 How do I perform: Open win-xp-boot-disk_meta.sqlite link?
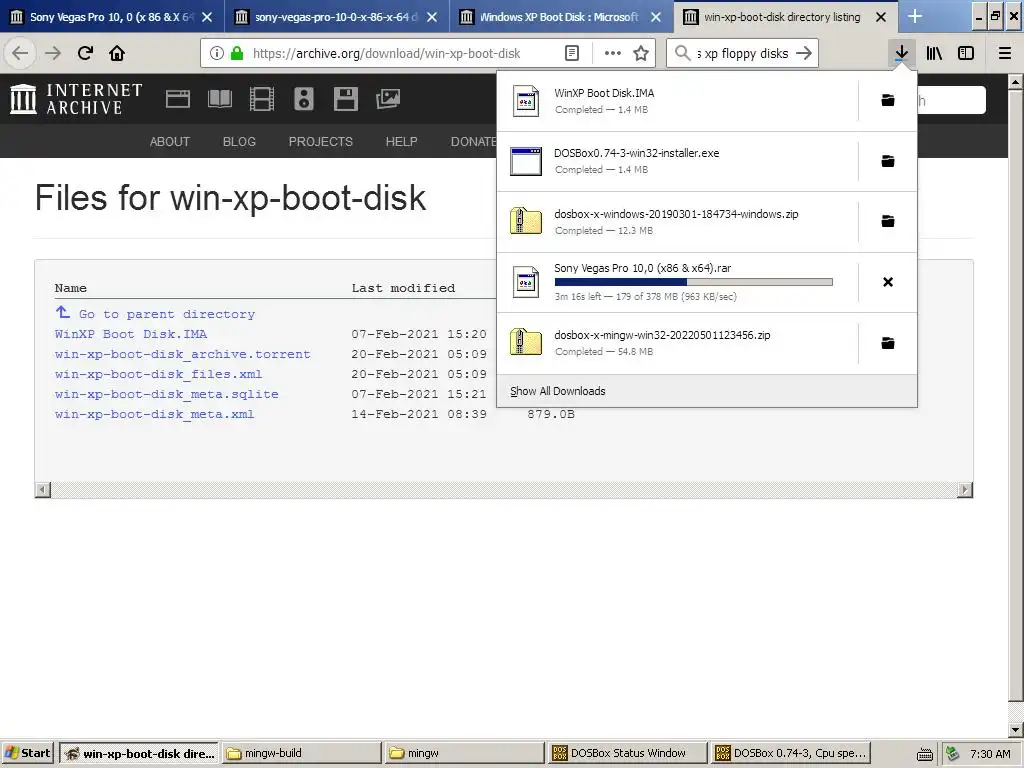point(167,394)
